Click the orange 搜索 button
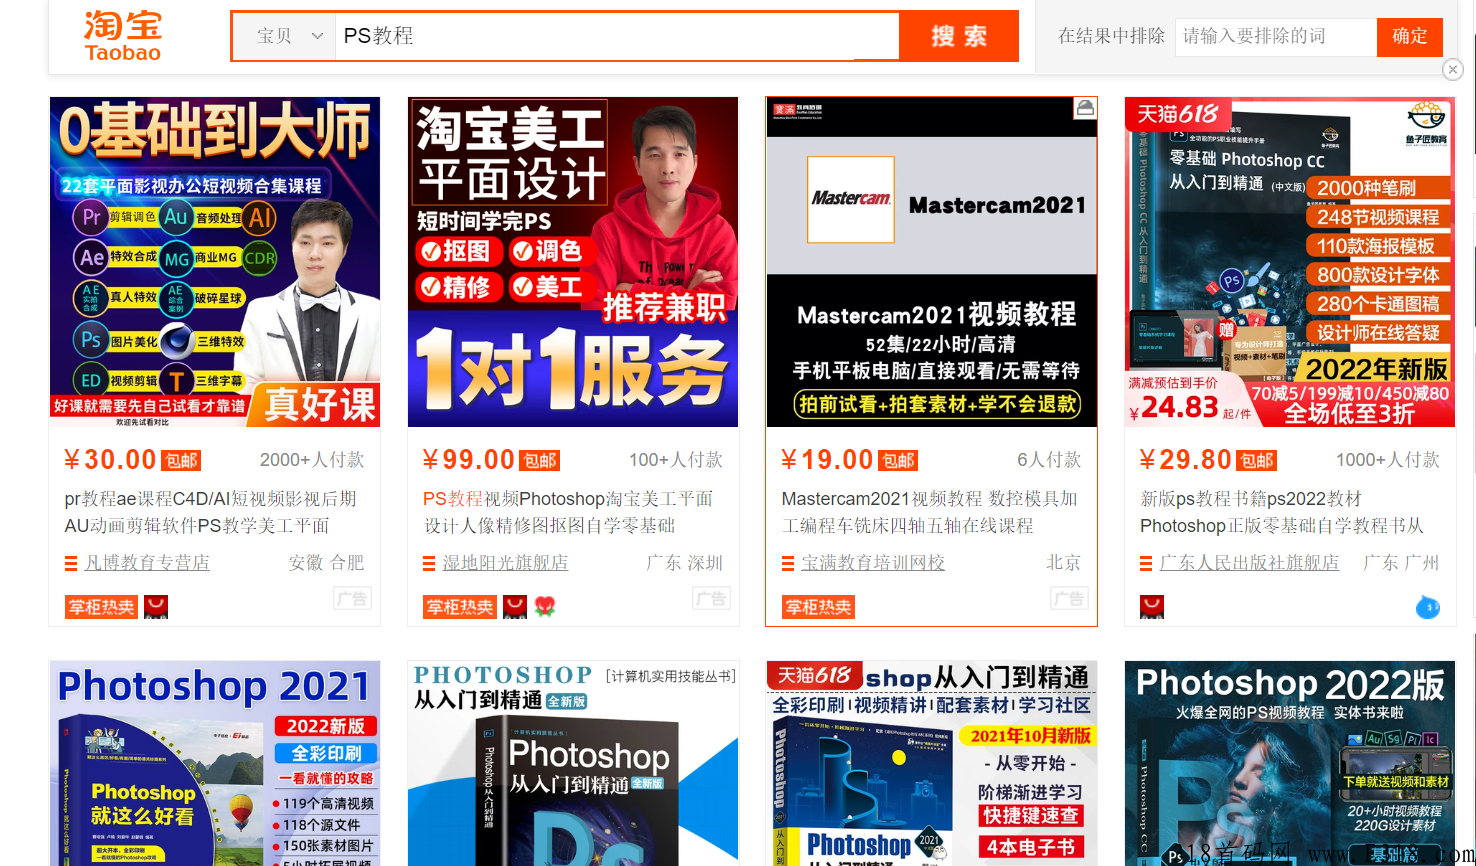Viewport: 1476px width, 866px height. tap(959, 36)
